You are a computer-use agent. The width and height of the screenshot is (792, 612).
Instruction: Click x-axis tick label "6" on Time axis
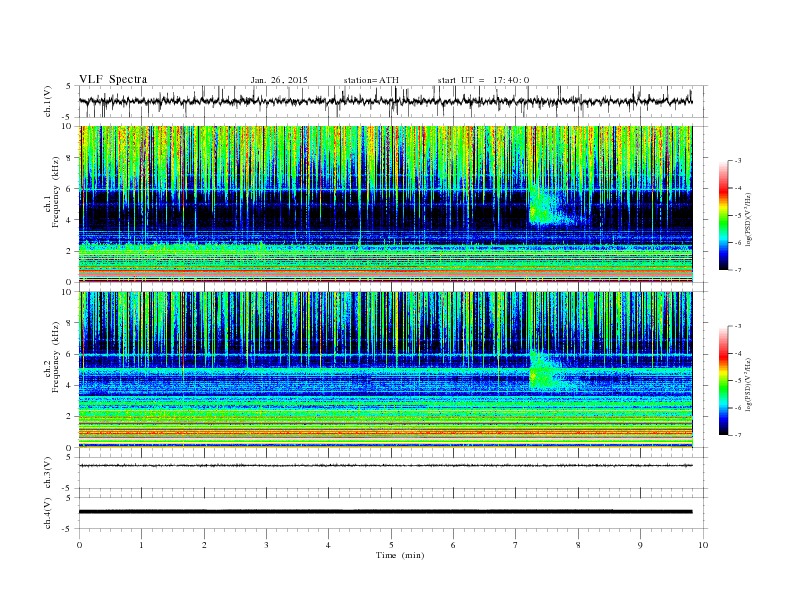(453, 545)
